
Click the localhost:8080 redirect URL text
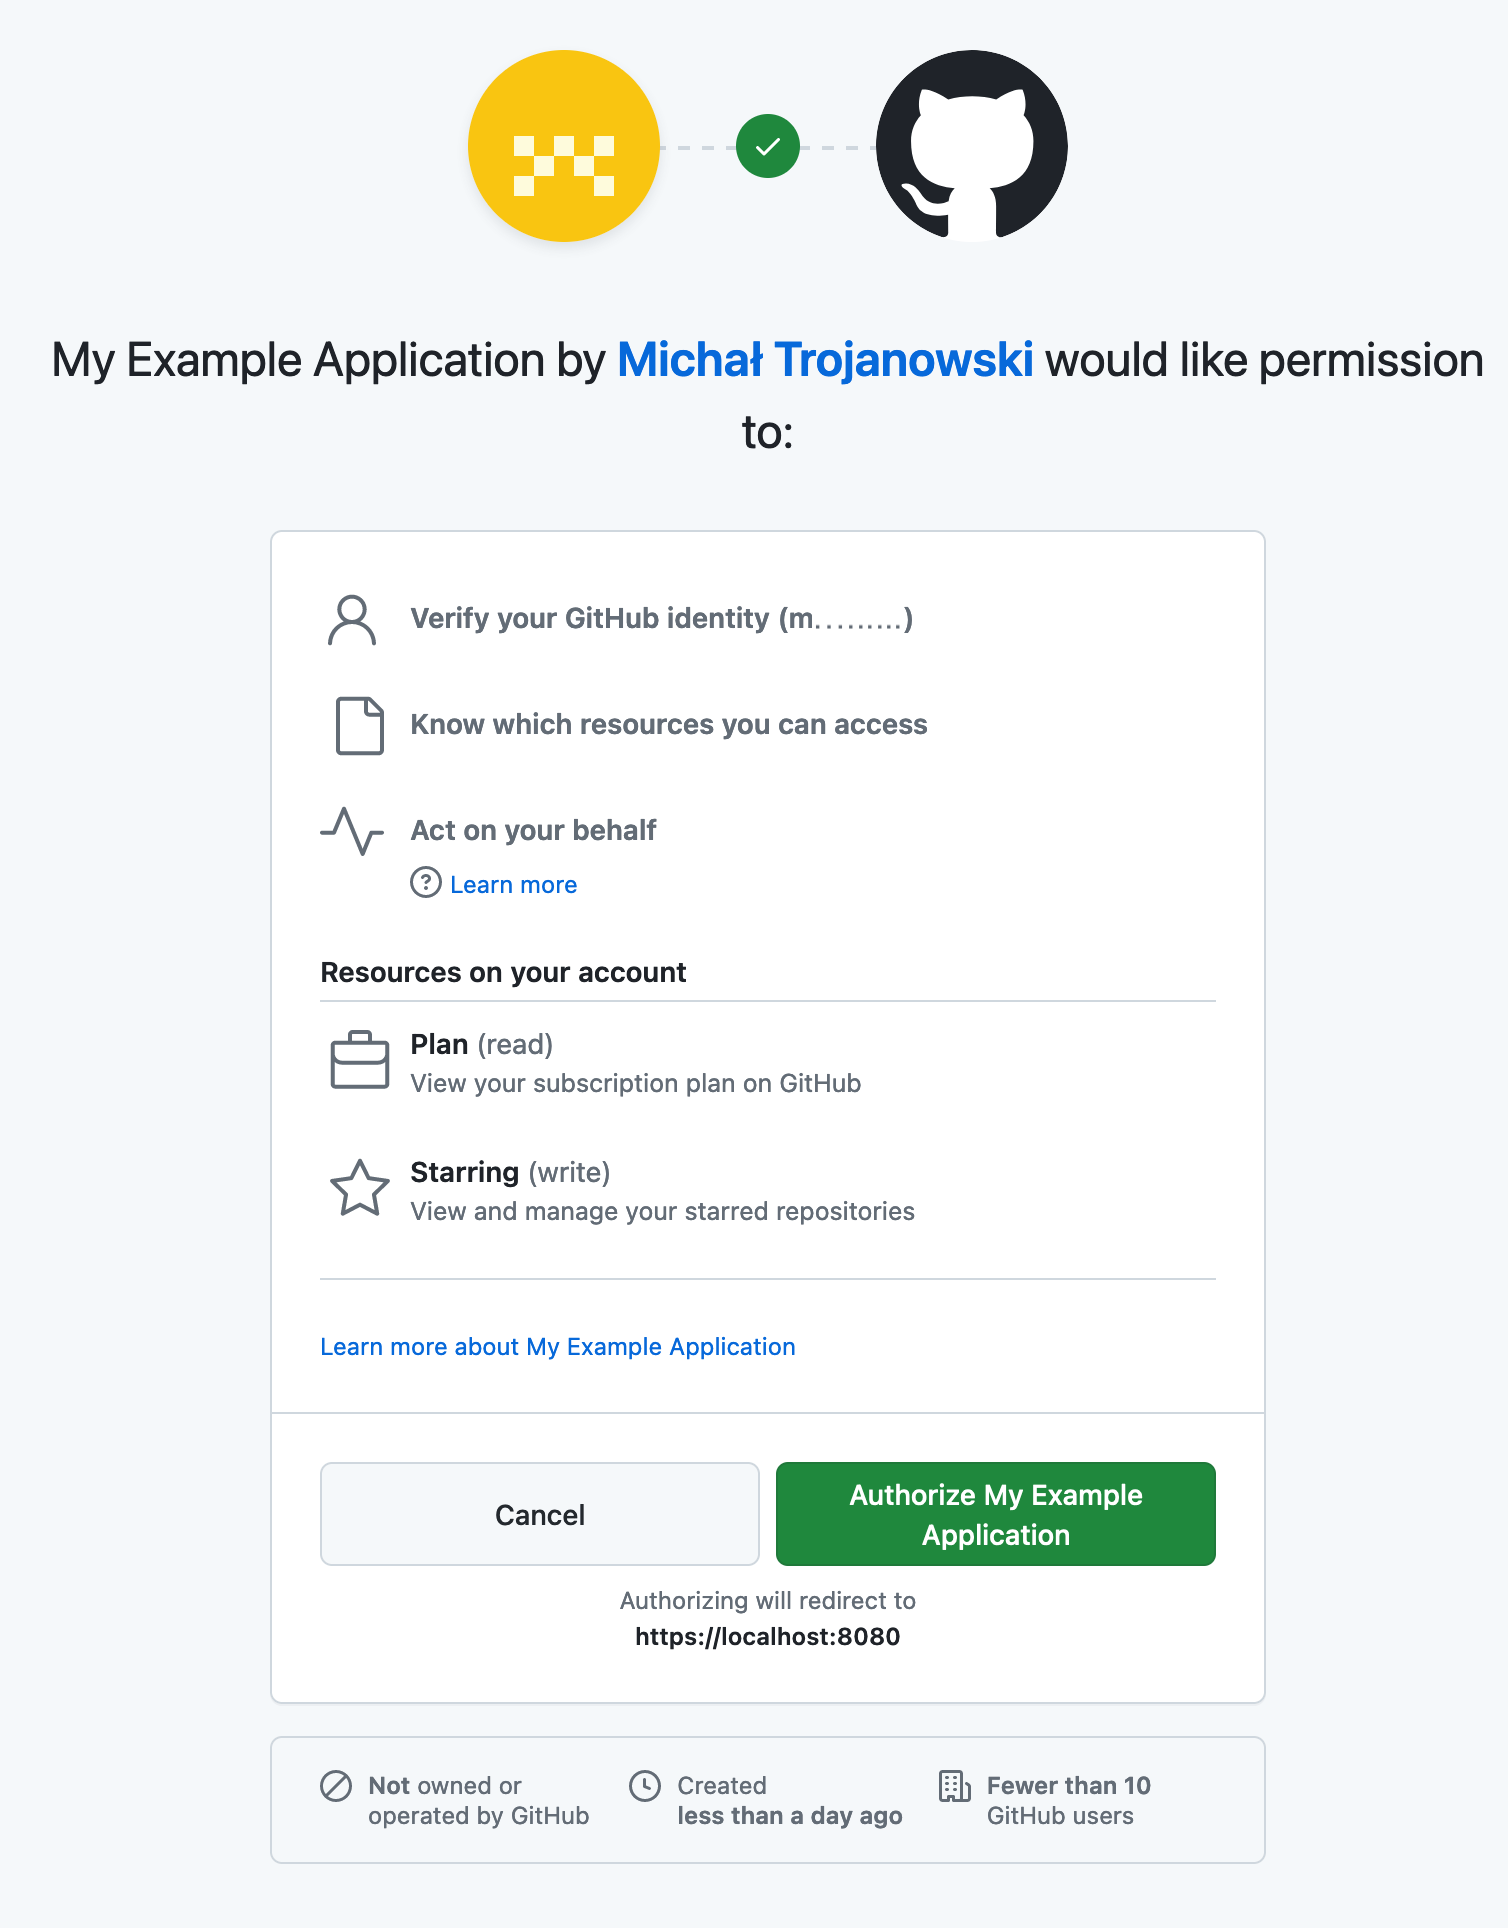click(x=768, y=1637)
